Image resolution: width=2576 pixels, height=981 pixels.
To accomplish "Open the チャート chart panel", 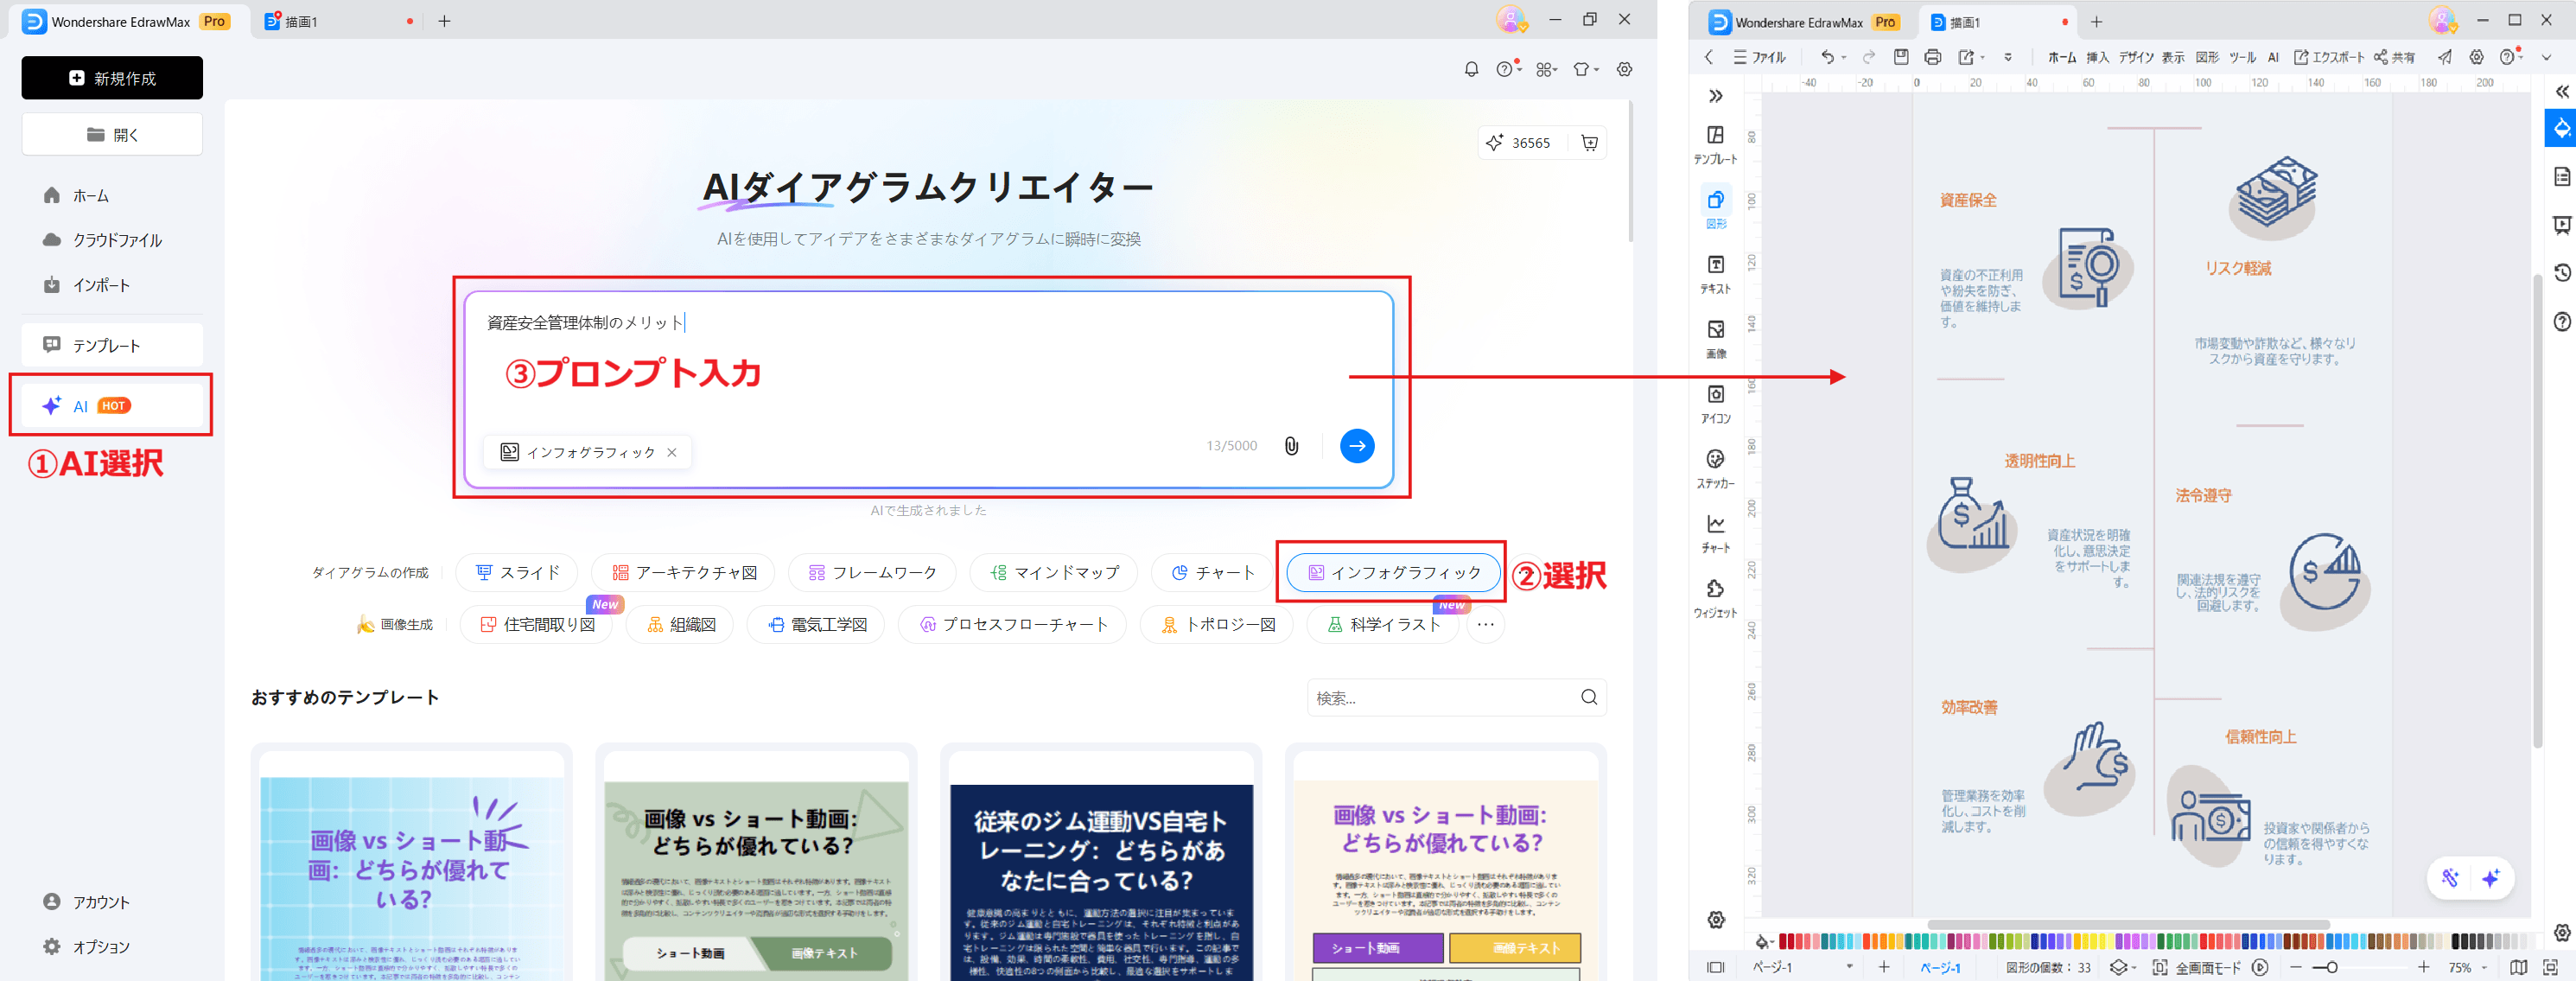I will pos(1715,532).
